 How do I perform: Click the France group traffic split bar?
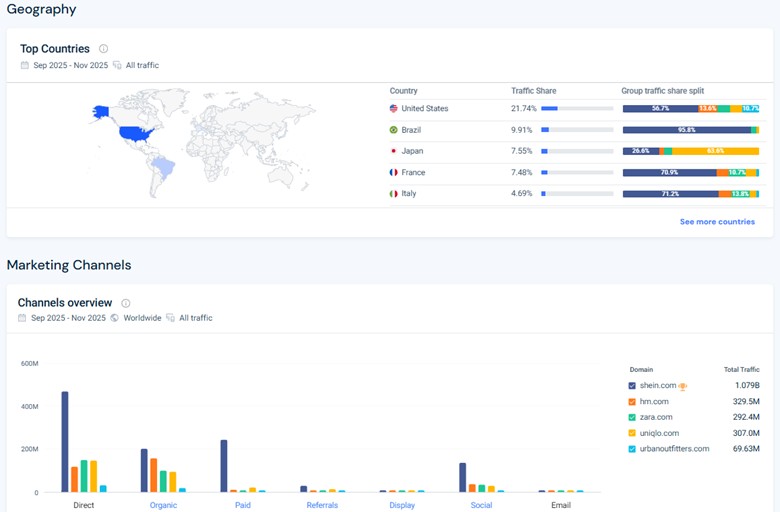click(691, 172)
